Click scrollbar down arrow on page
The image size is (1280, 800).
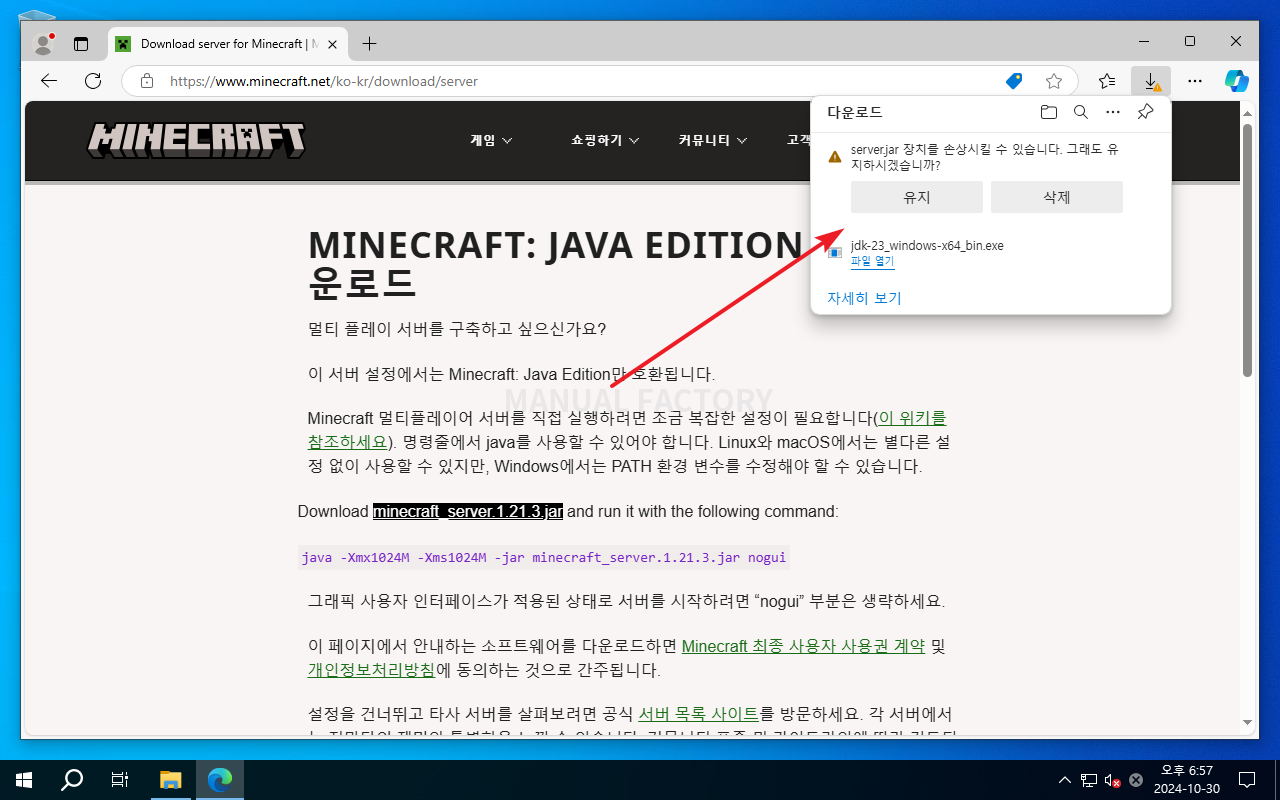tap(1247, 722)
